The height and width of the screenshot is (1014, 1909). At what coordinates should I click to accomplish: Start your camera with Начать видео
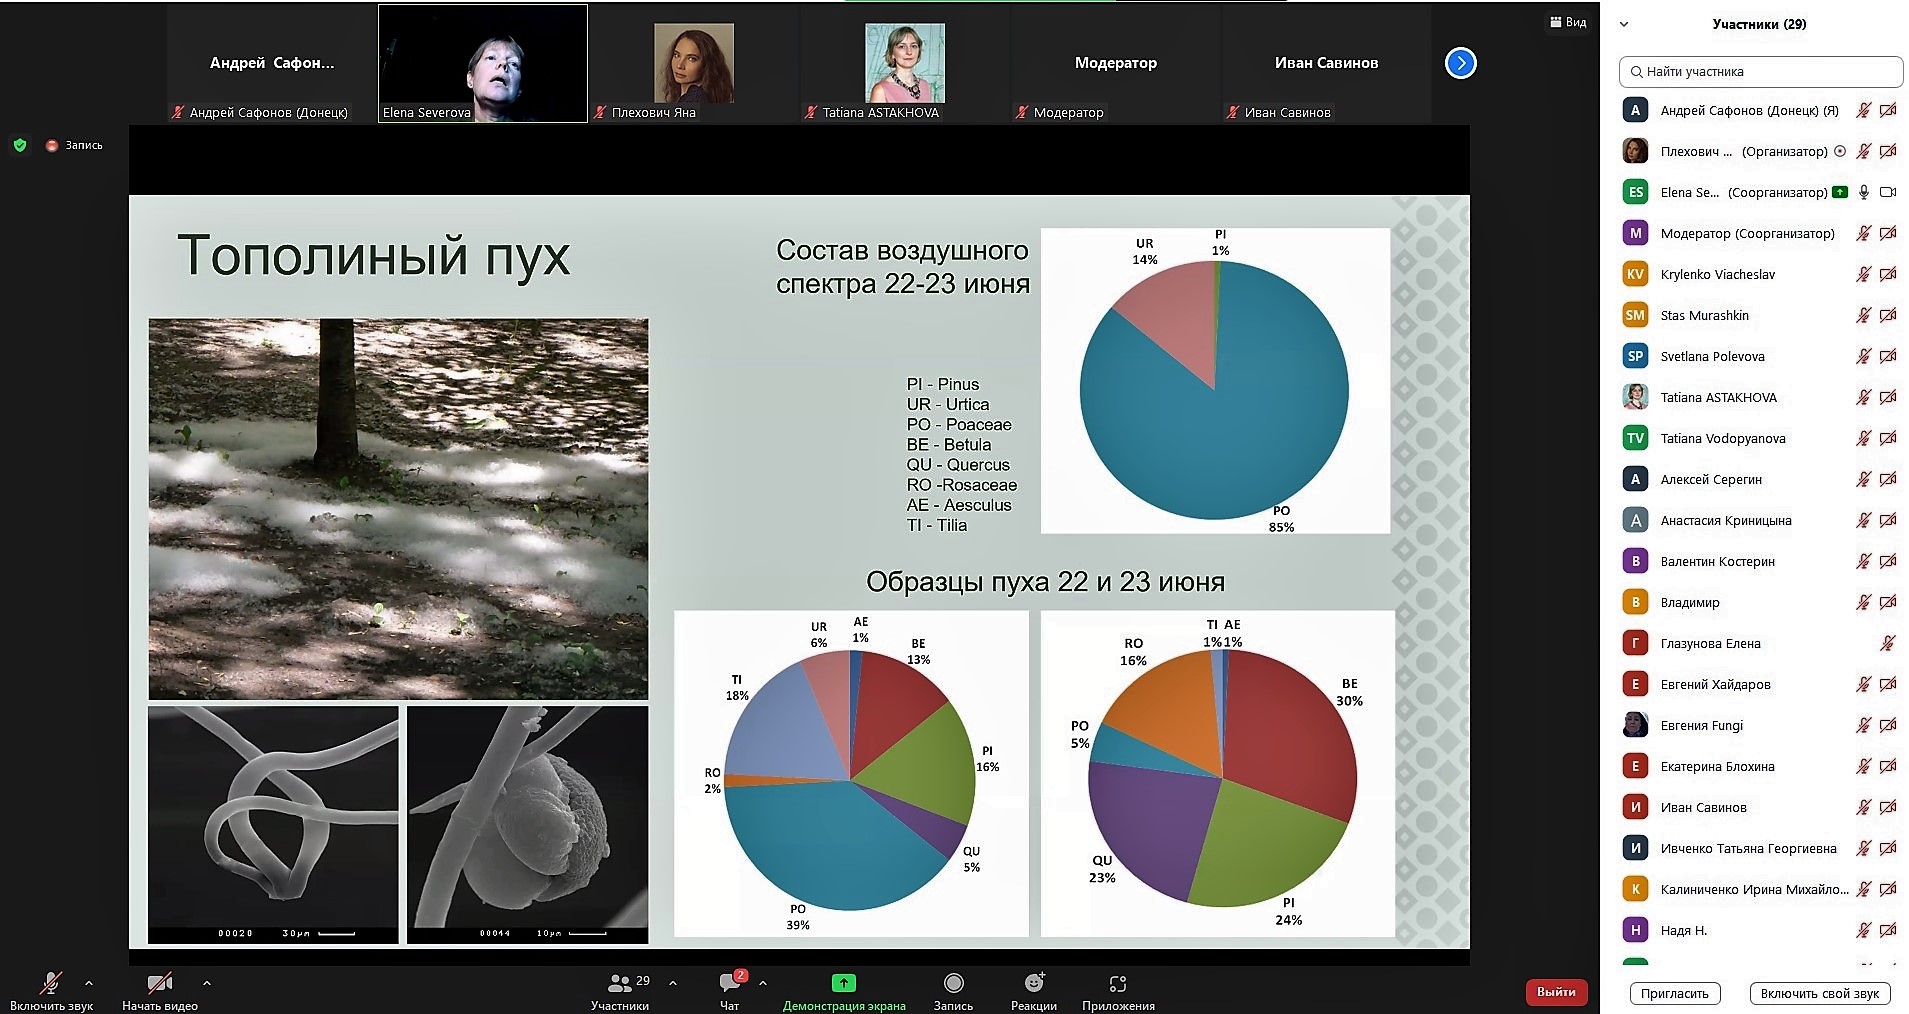(x=160, y=991)
